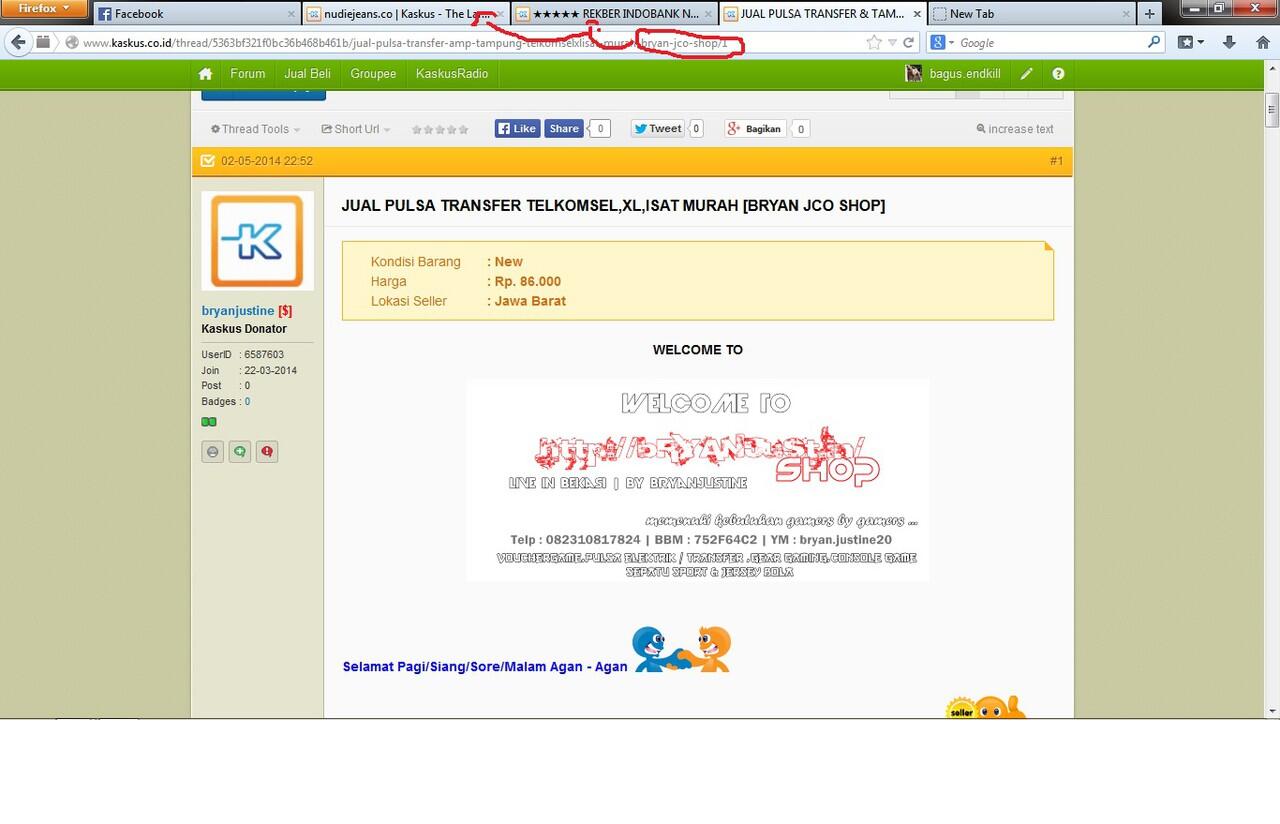Open the bookmarks menu toolbar icon

pyautogui.click(x=1185, y=43)
